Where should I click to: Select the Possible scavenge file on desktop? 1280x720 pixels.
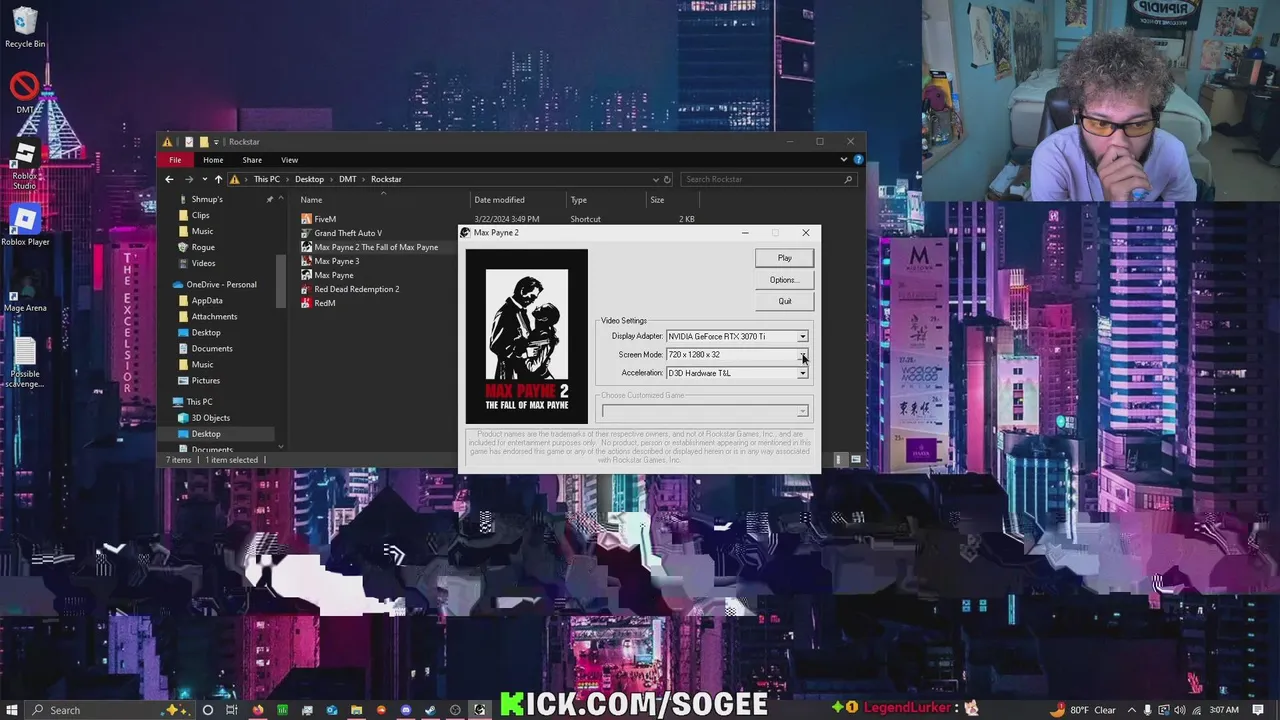pyautogui.click(x=25, y=364)
